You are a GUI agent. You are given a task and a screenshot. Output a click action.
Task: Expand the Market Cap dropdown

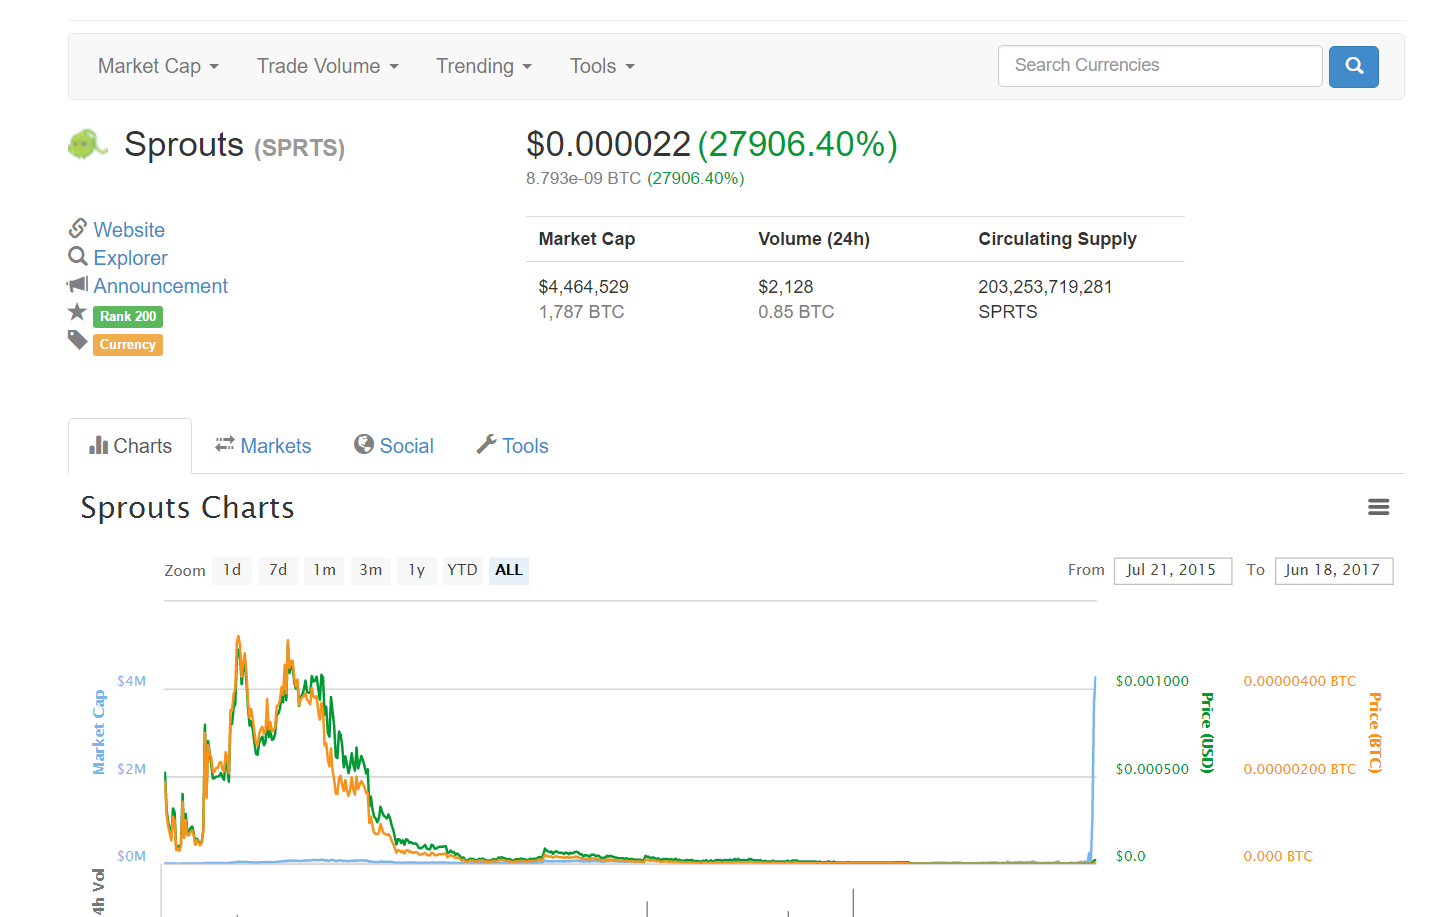coord(158,66)
